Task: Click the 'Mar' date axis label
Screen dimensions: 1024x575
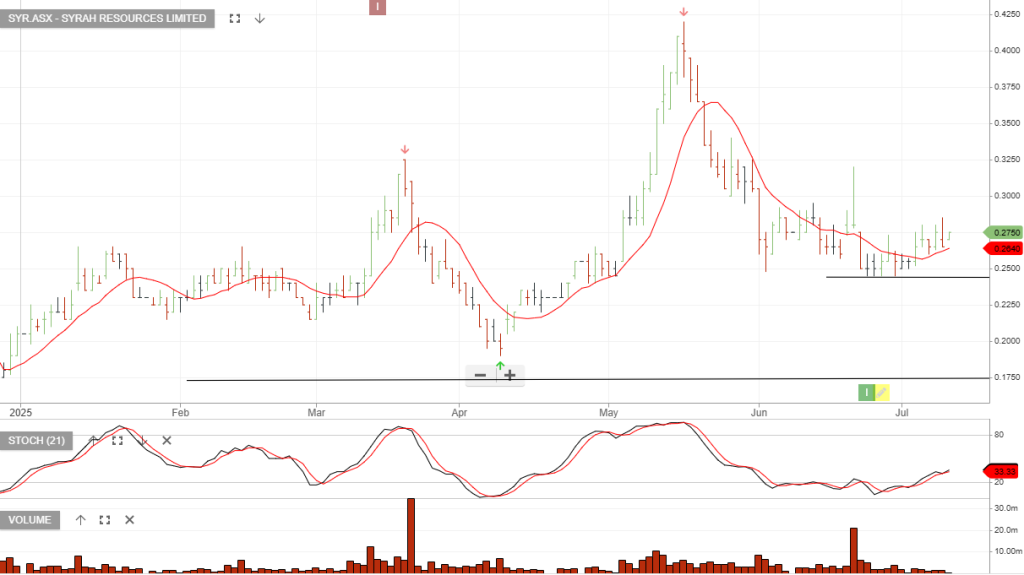Action: point(316,413)
